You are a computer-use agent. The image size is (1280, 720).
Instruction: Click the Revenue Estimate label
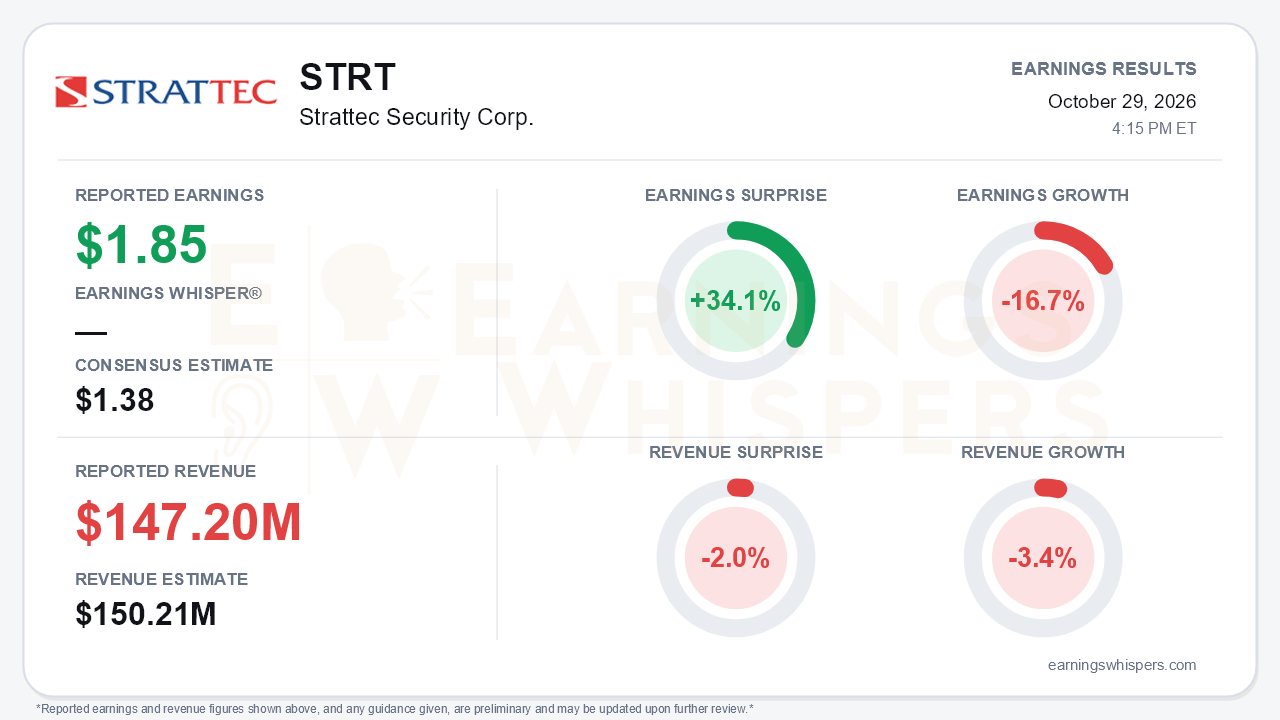[162, 580]
